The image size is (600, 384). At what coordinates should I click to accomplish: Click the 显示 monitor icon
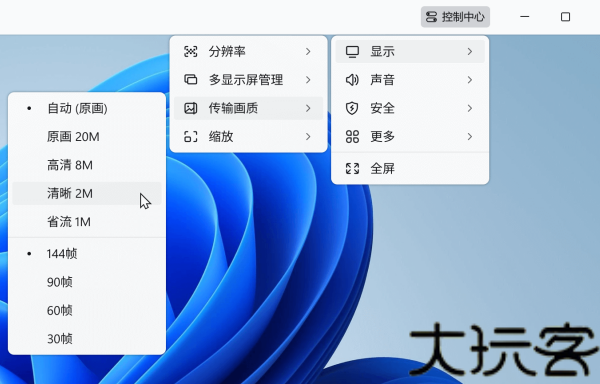tap(352, 51)
